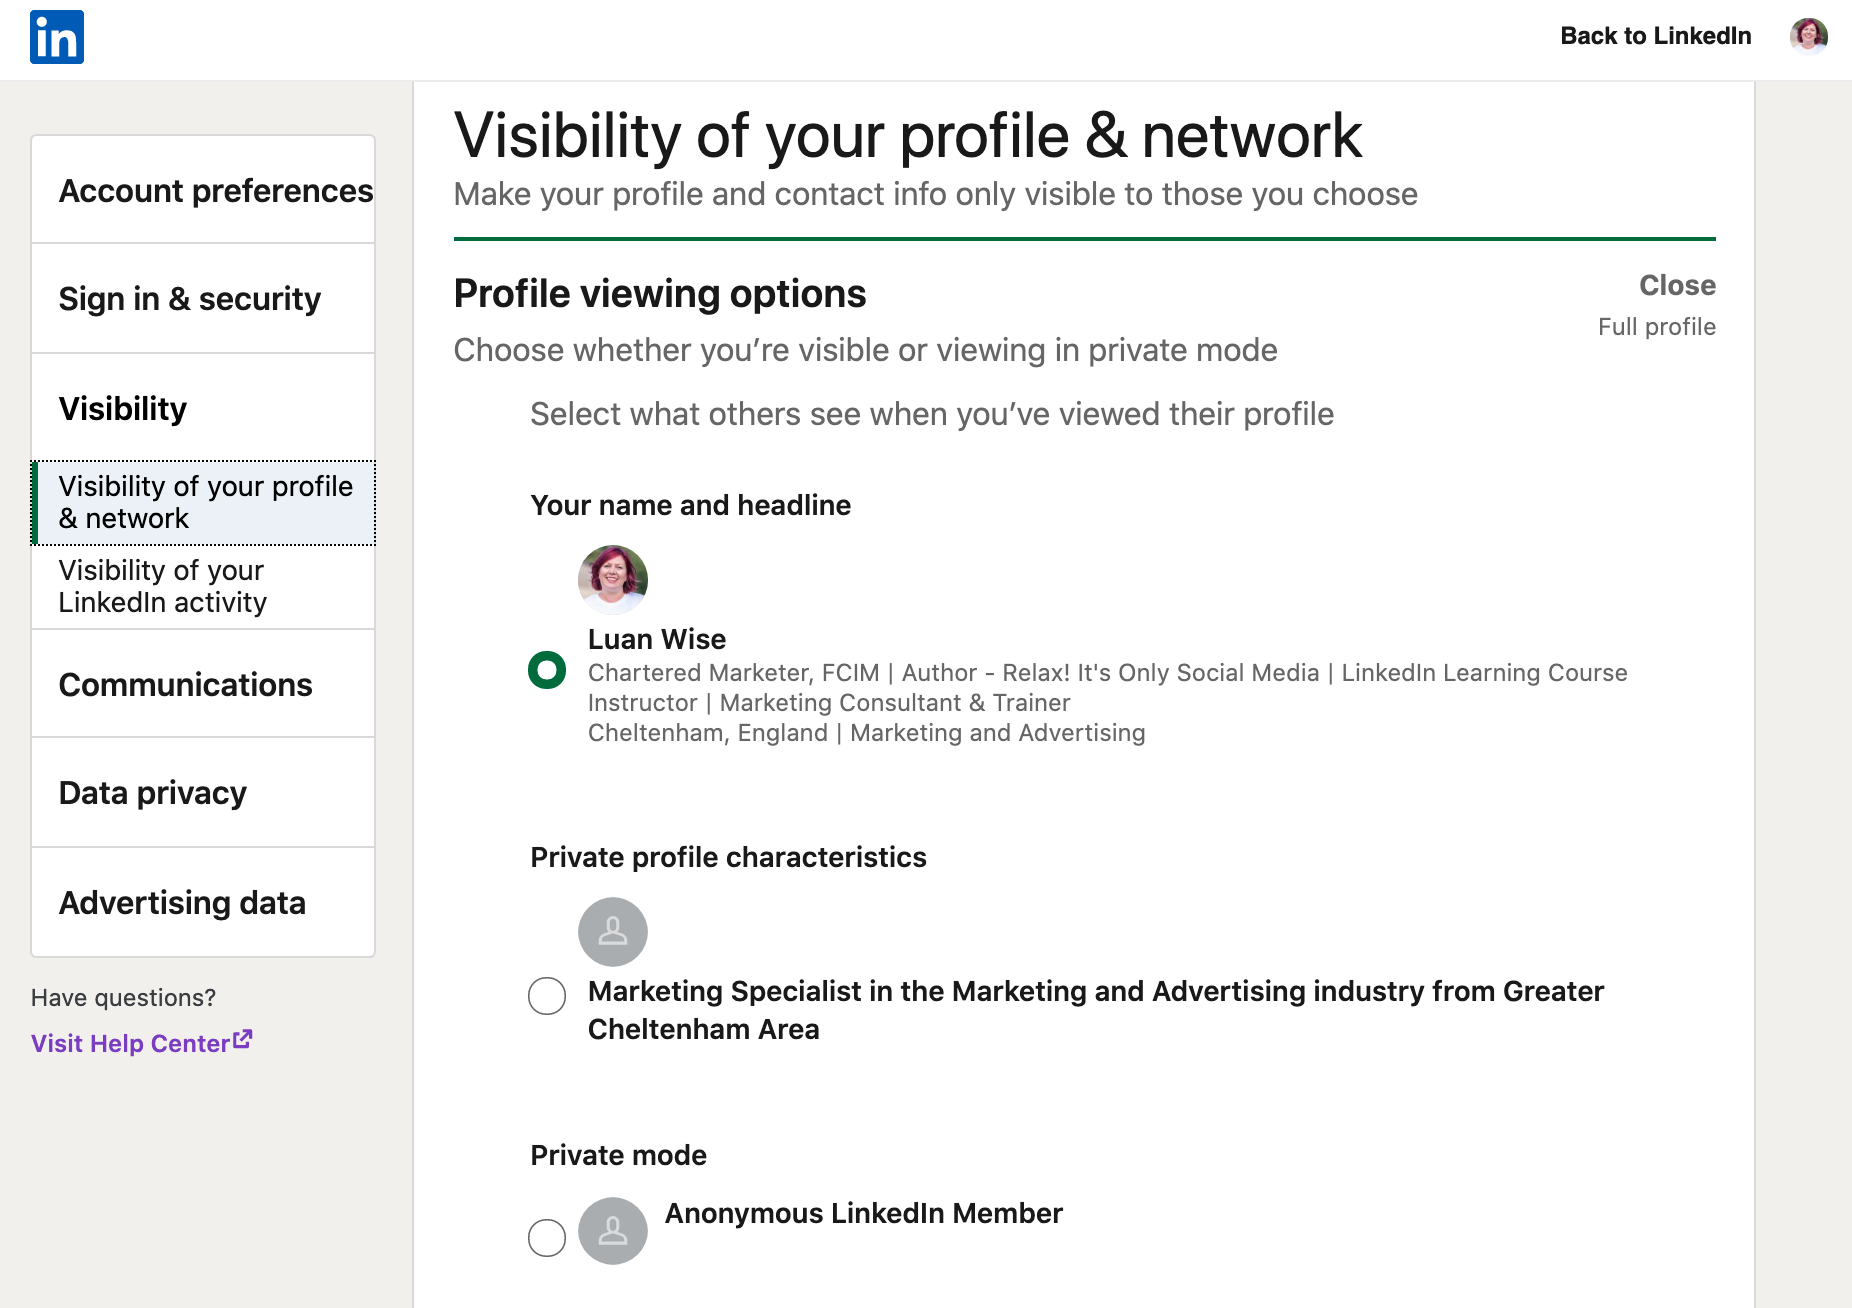
Task: Open Data privacy section
Action: [x=204, y=792]
